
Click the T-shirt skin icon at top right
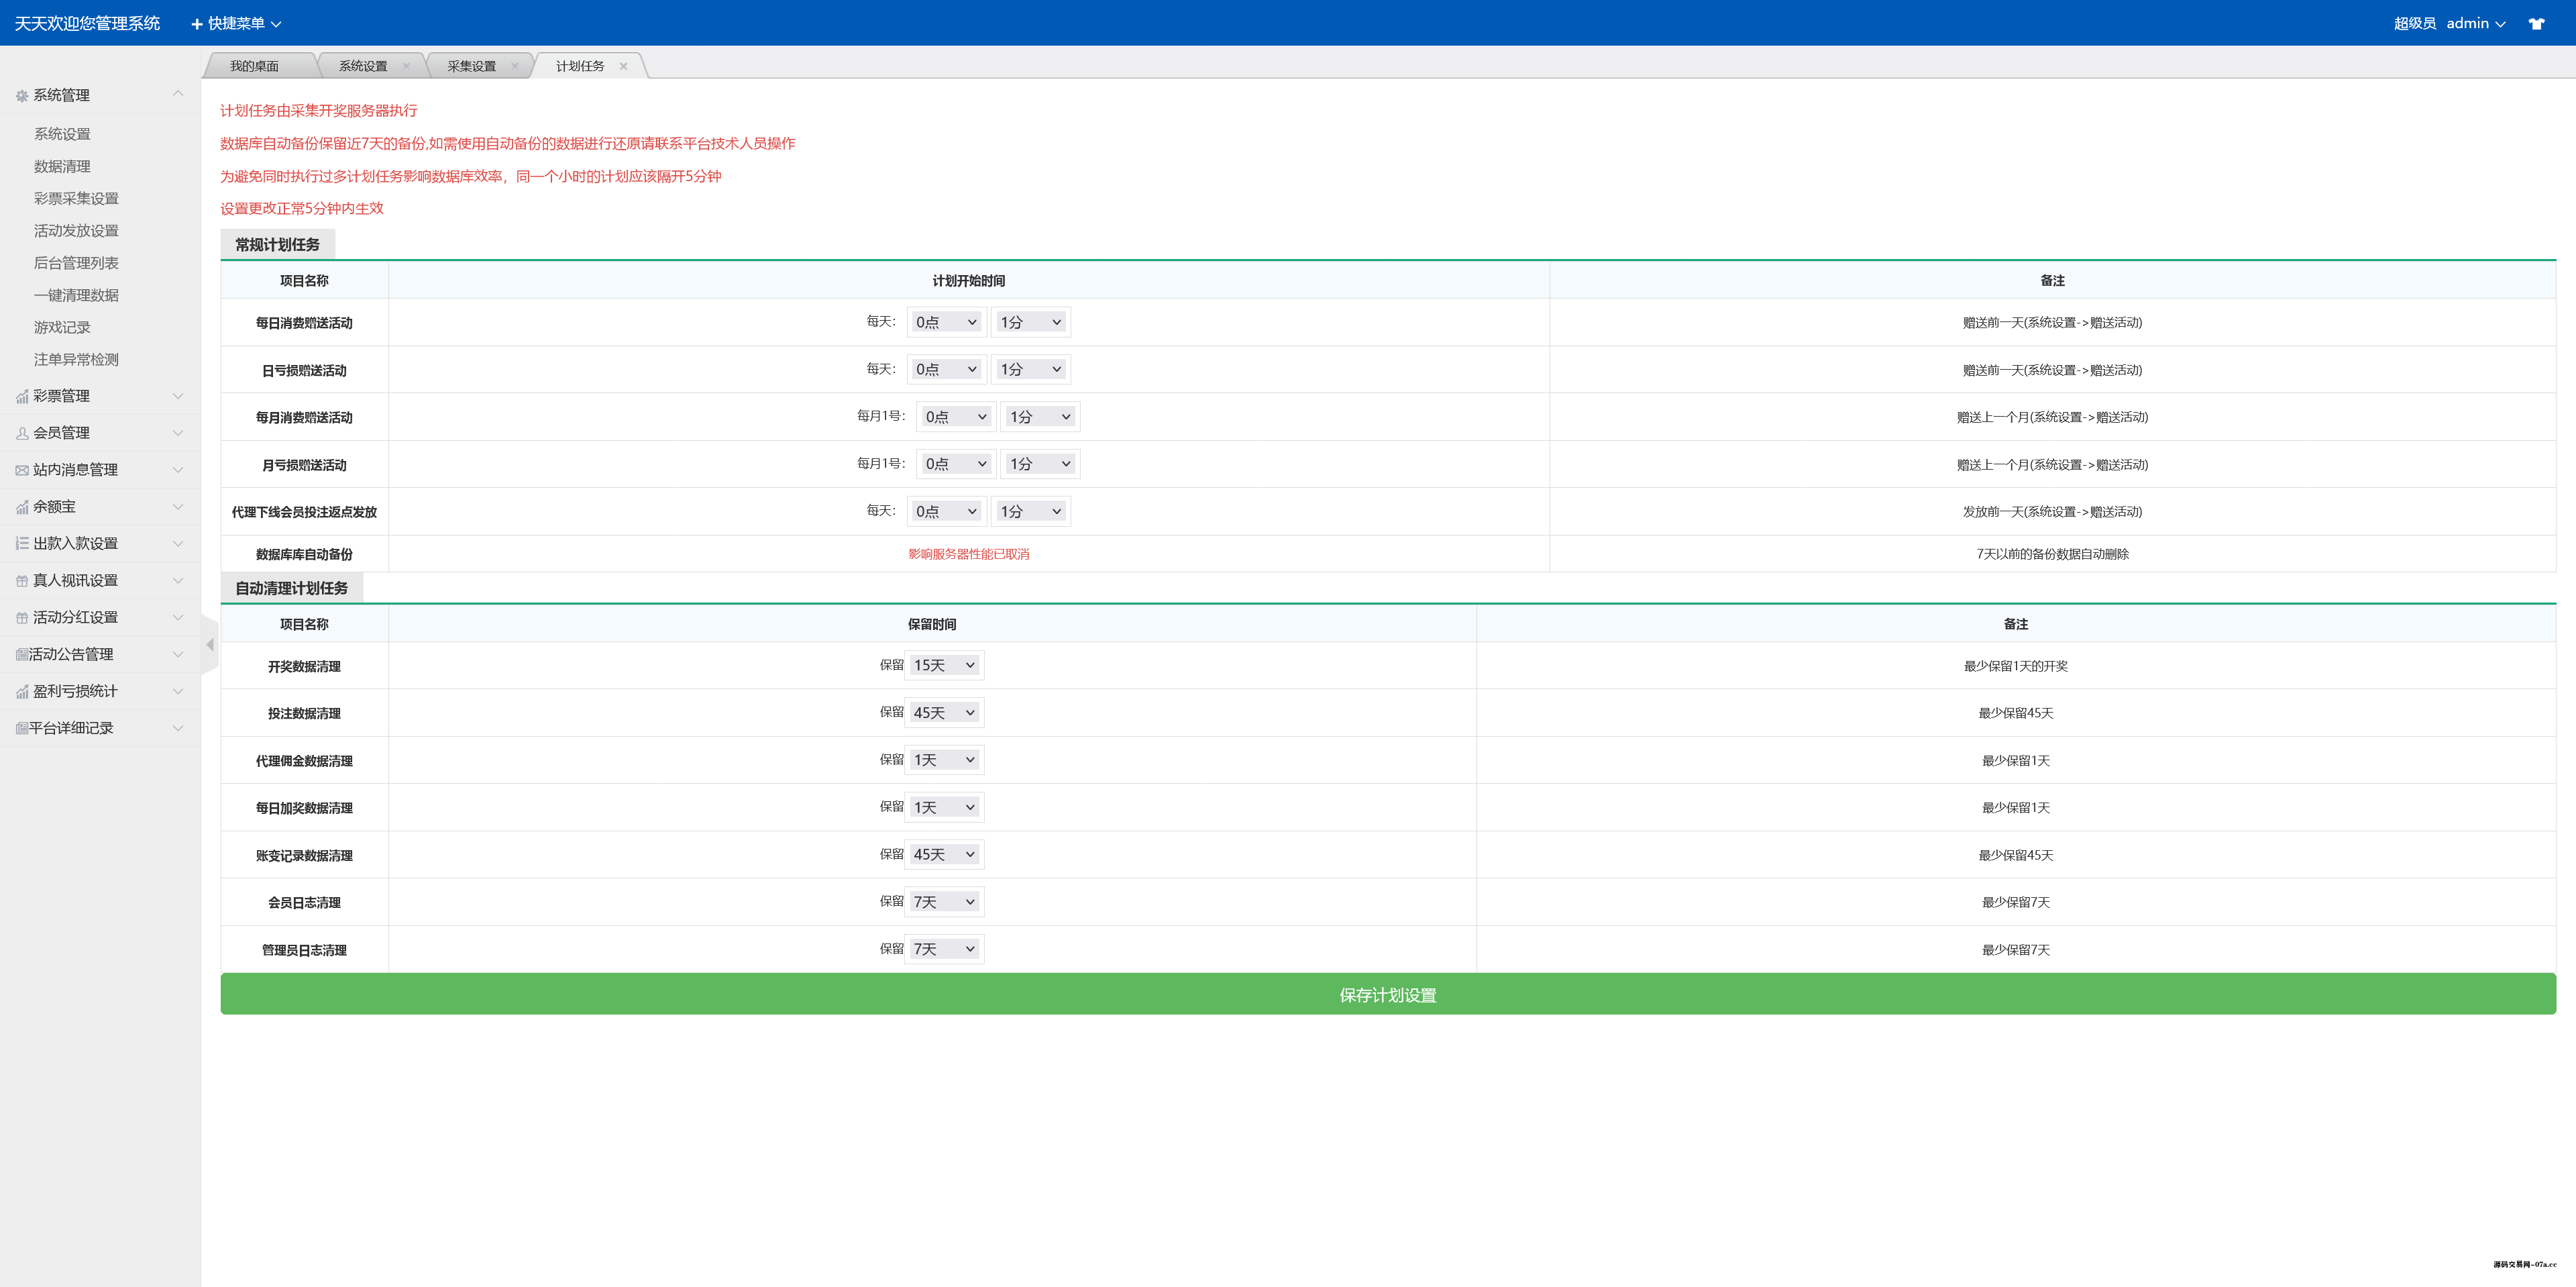click(x=2536, y=23)
